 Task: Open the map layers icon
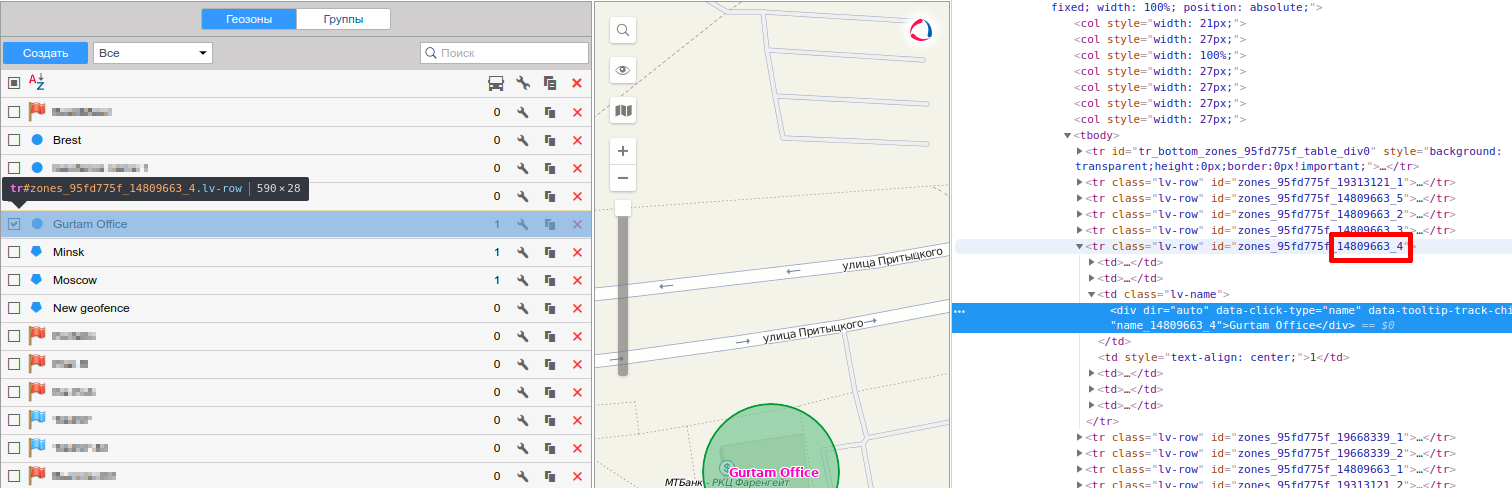pos(623,110)
